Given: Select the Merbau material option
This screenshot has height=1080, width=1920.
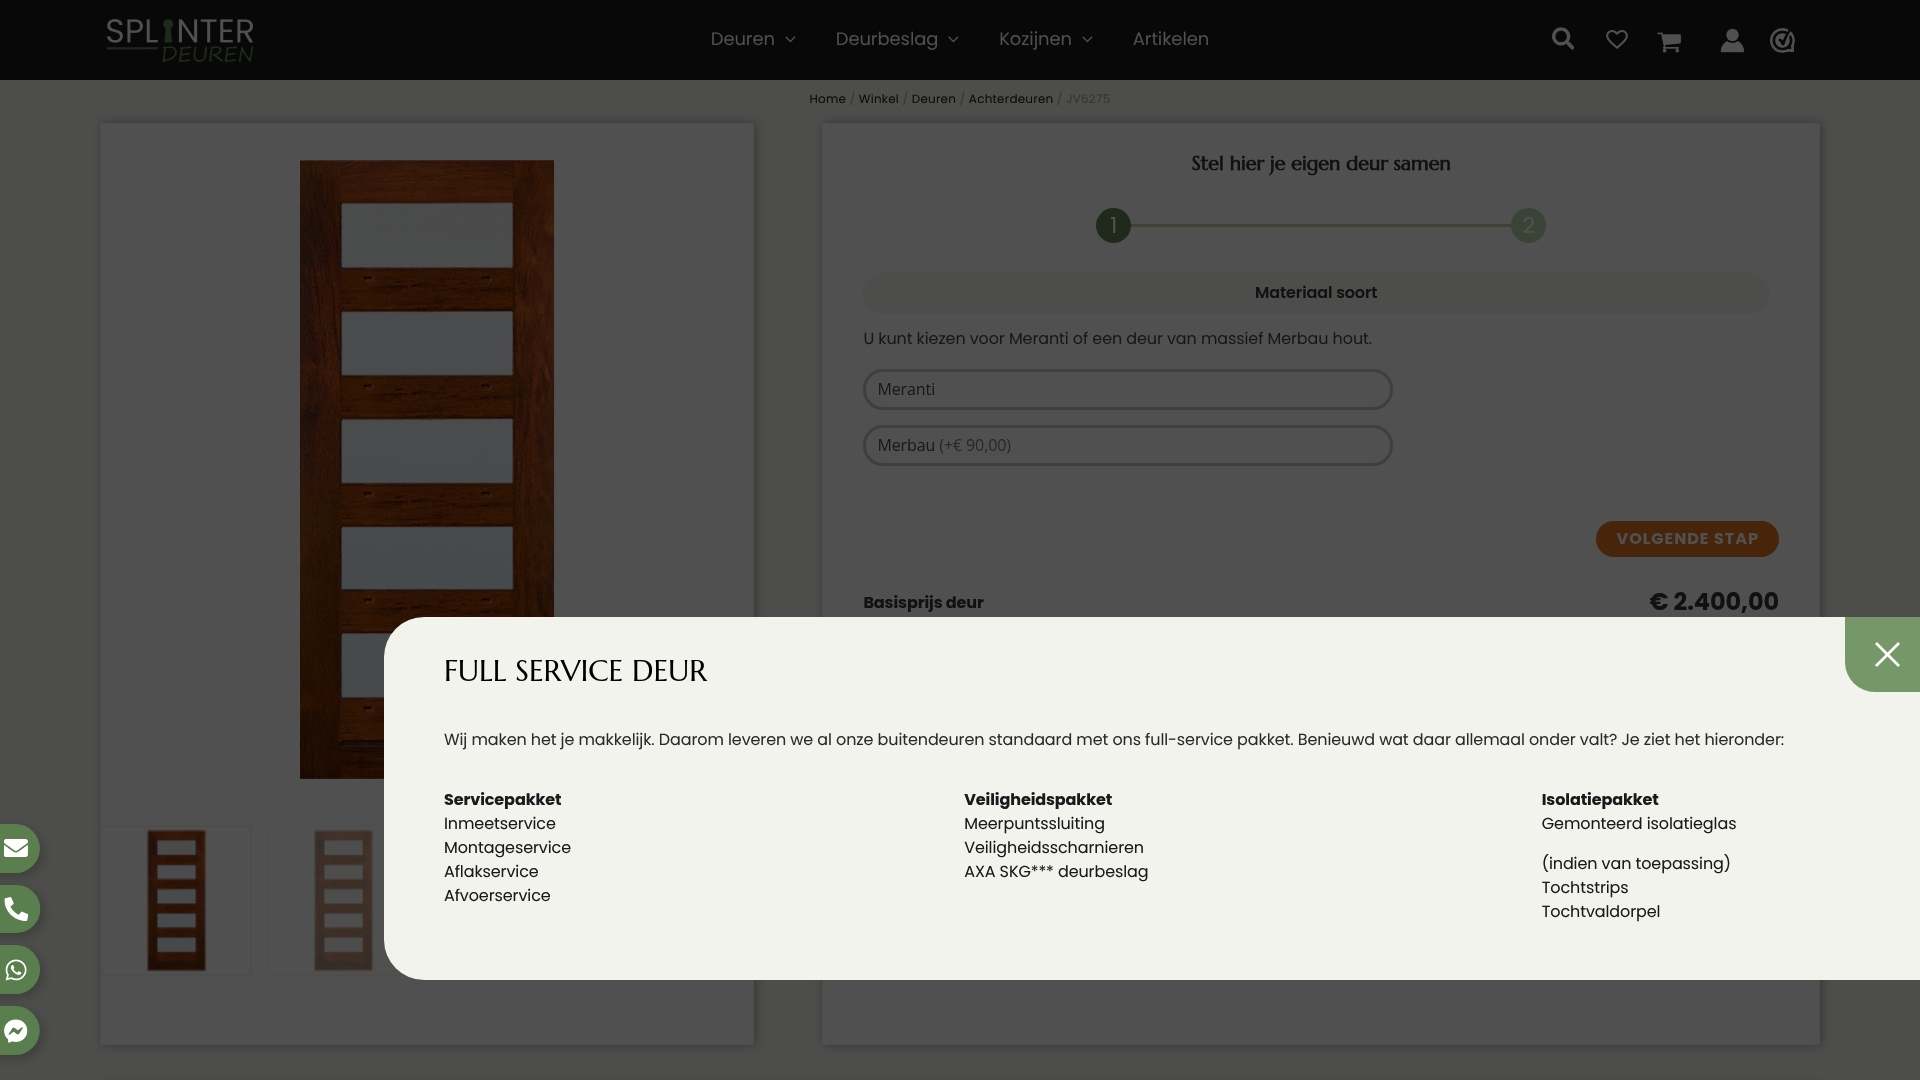Looking at the screenshot, I should pyautogui.click(x=1127, y=445).
